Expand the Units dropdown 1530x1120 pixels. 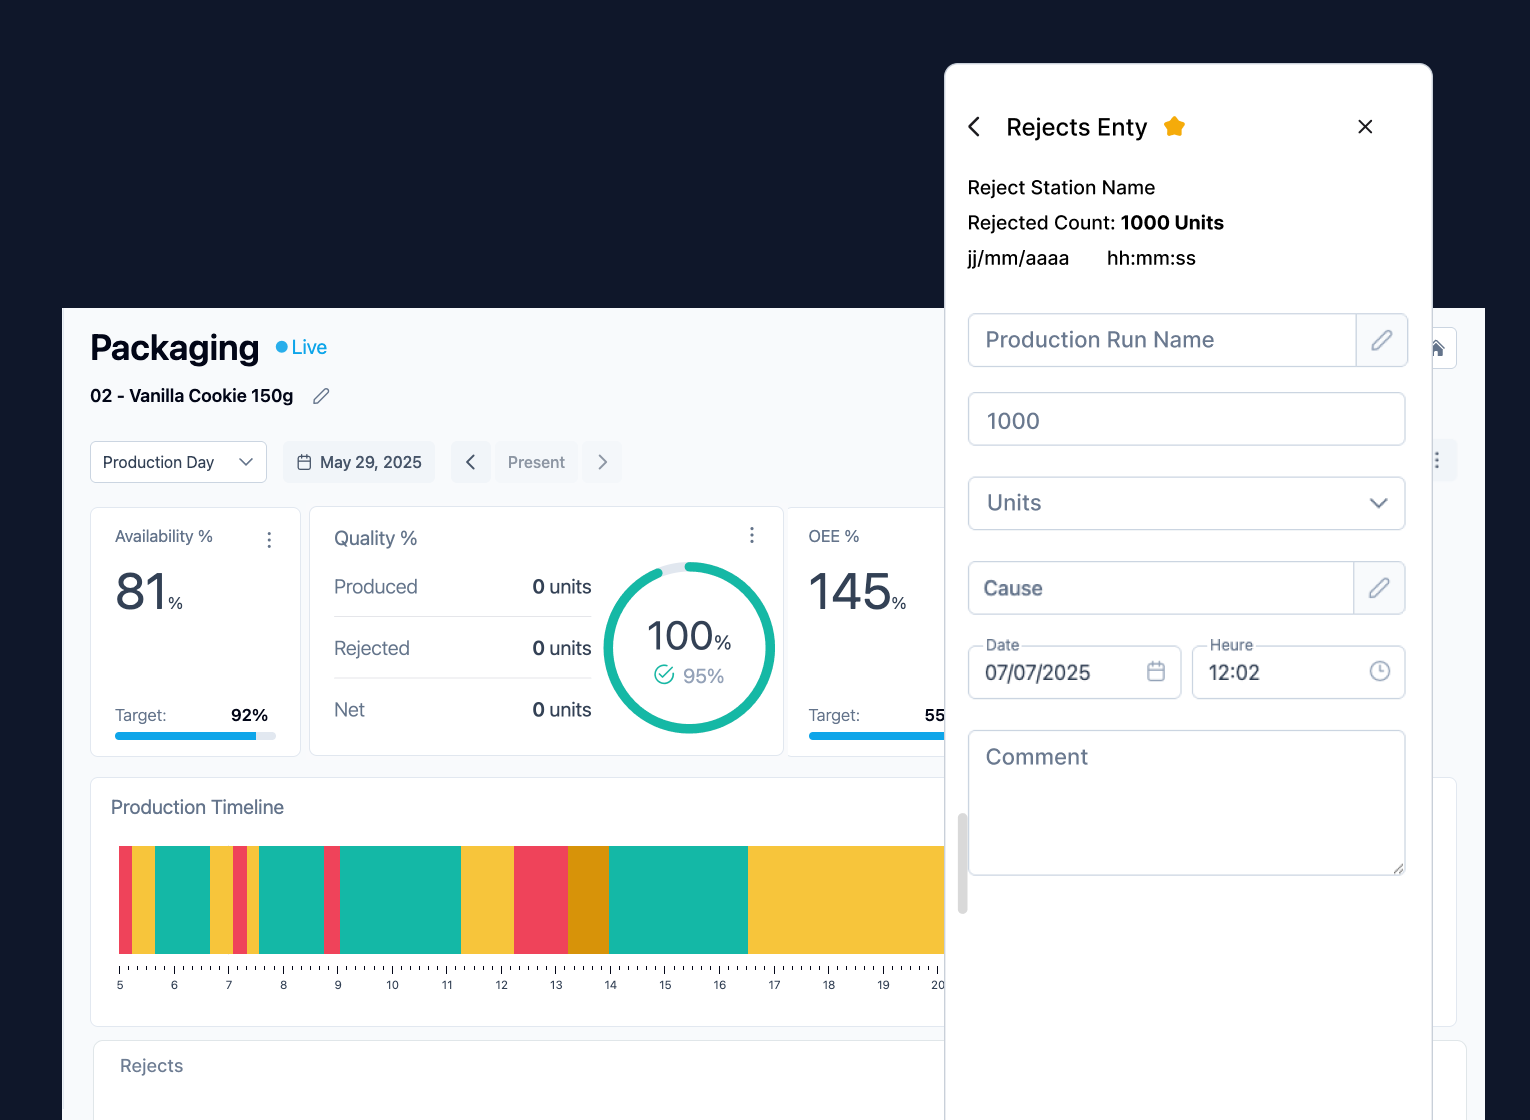pos(1186,503)
